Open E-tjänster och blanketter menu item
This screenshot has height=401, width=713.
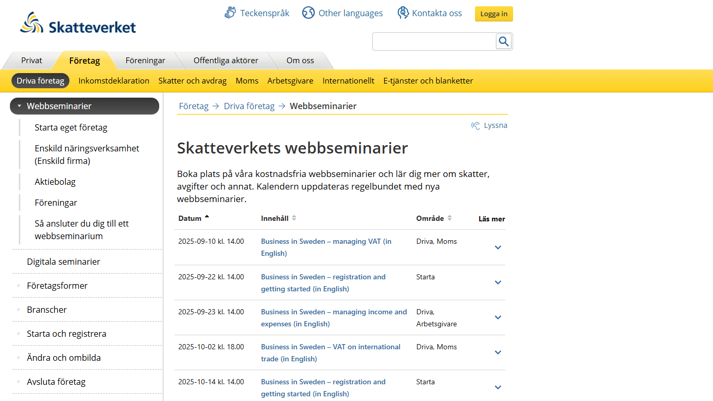tap(428, 81)
